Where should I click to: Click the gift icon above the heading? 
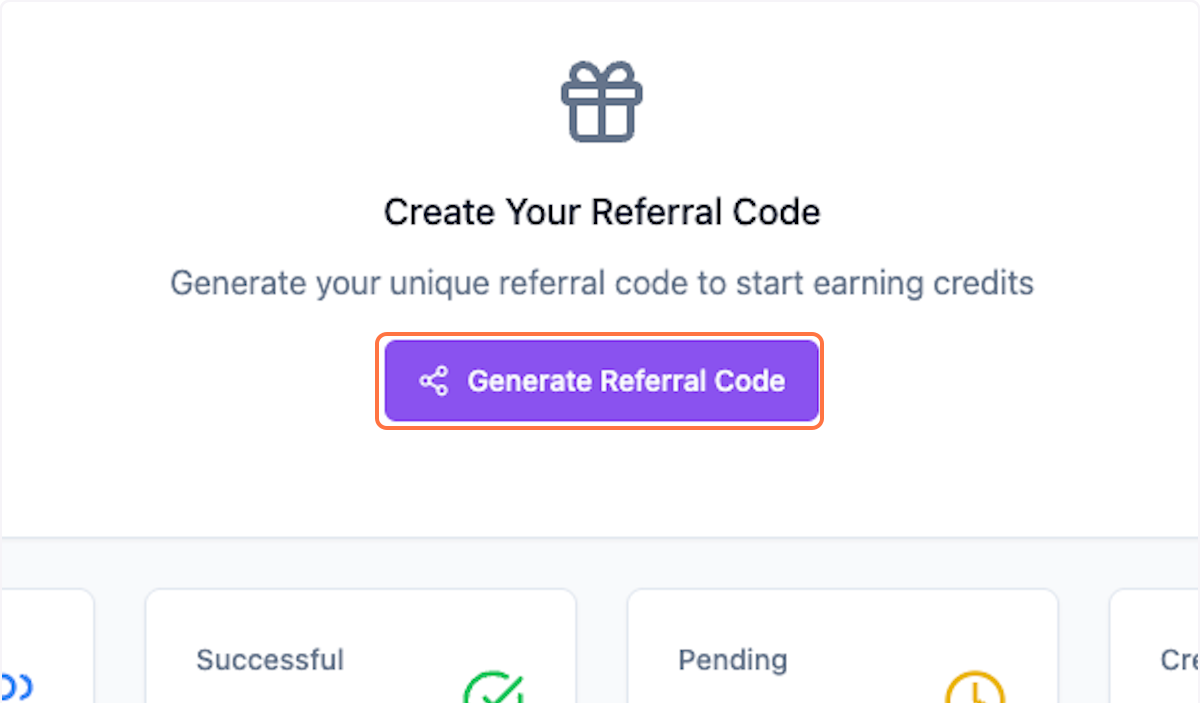(x=600, y=100)
